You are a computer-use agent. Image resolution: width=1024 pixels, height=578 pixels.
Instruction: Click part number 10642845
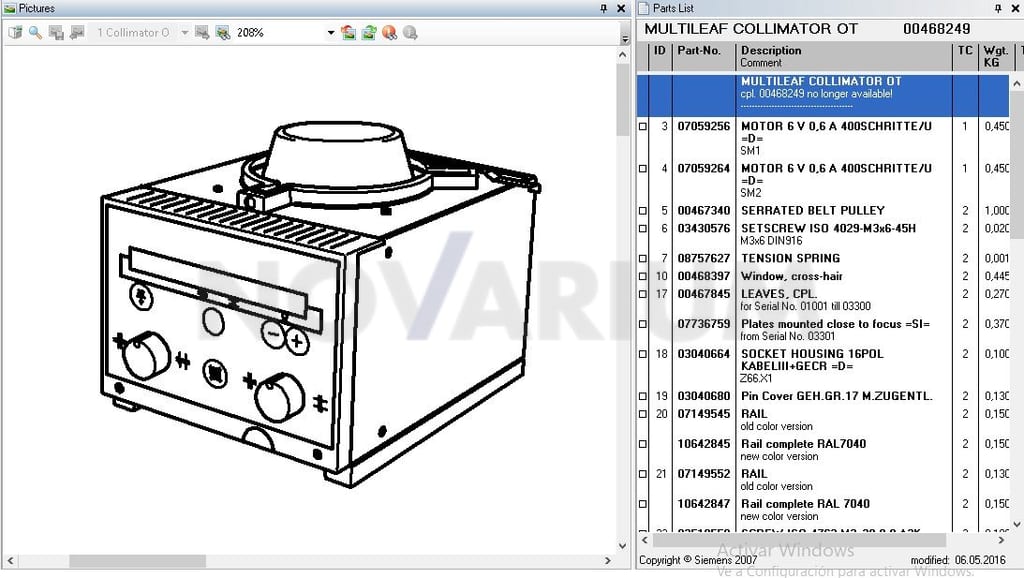click(703, 444)
